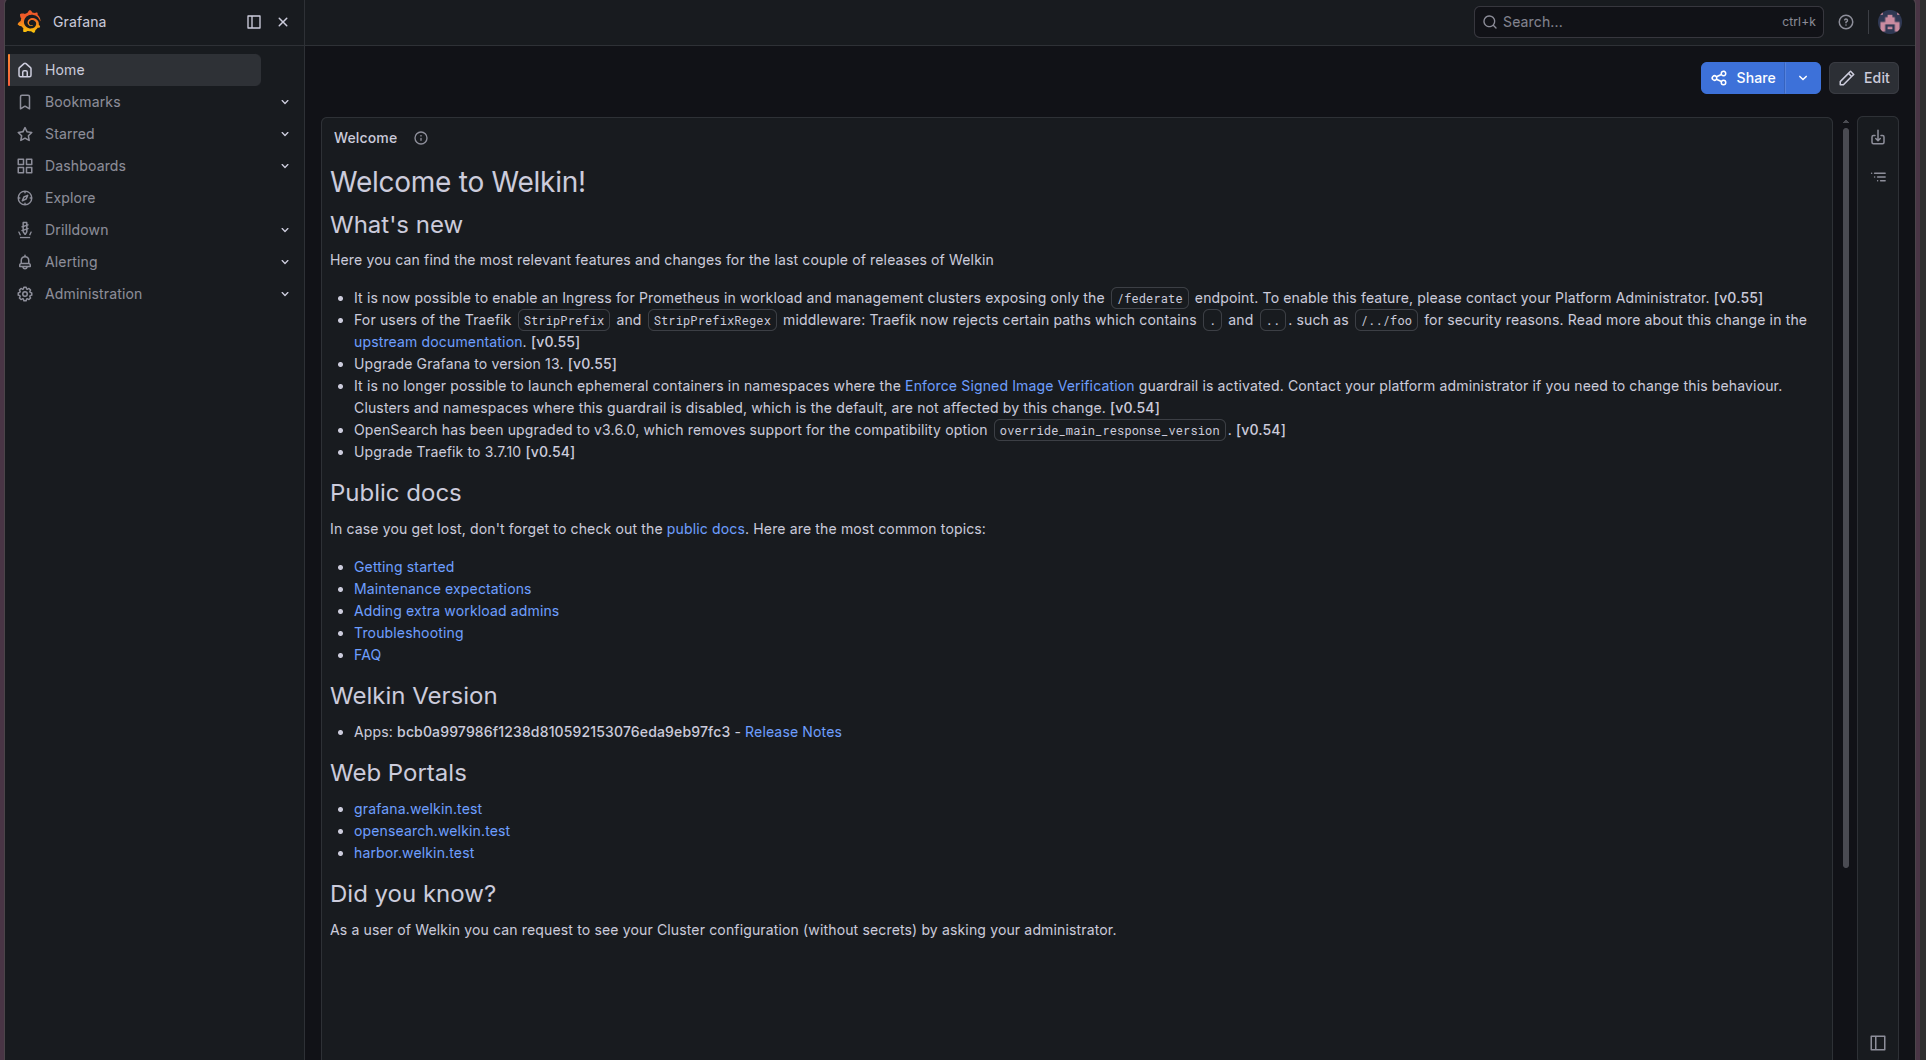Expand the Administration section chevron

click(285, 294)
